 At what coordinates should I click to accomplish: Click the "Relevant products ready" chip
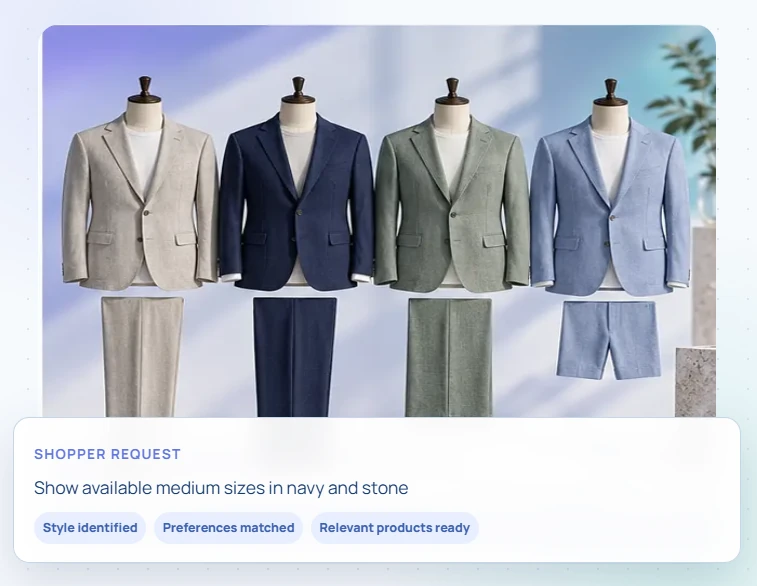tap(394, 528)
